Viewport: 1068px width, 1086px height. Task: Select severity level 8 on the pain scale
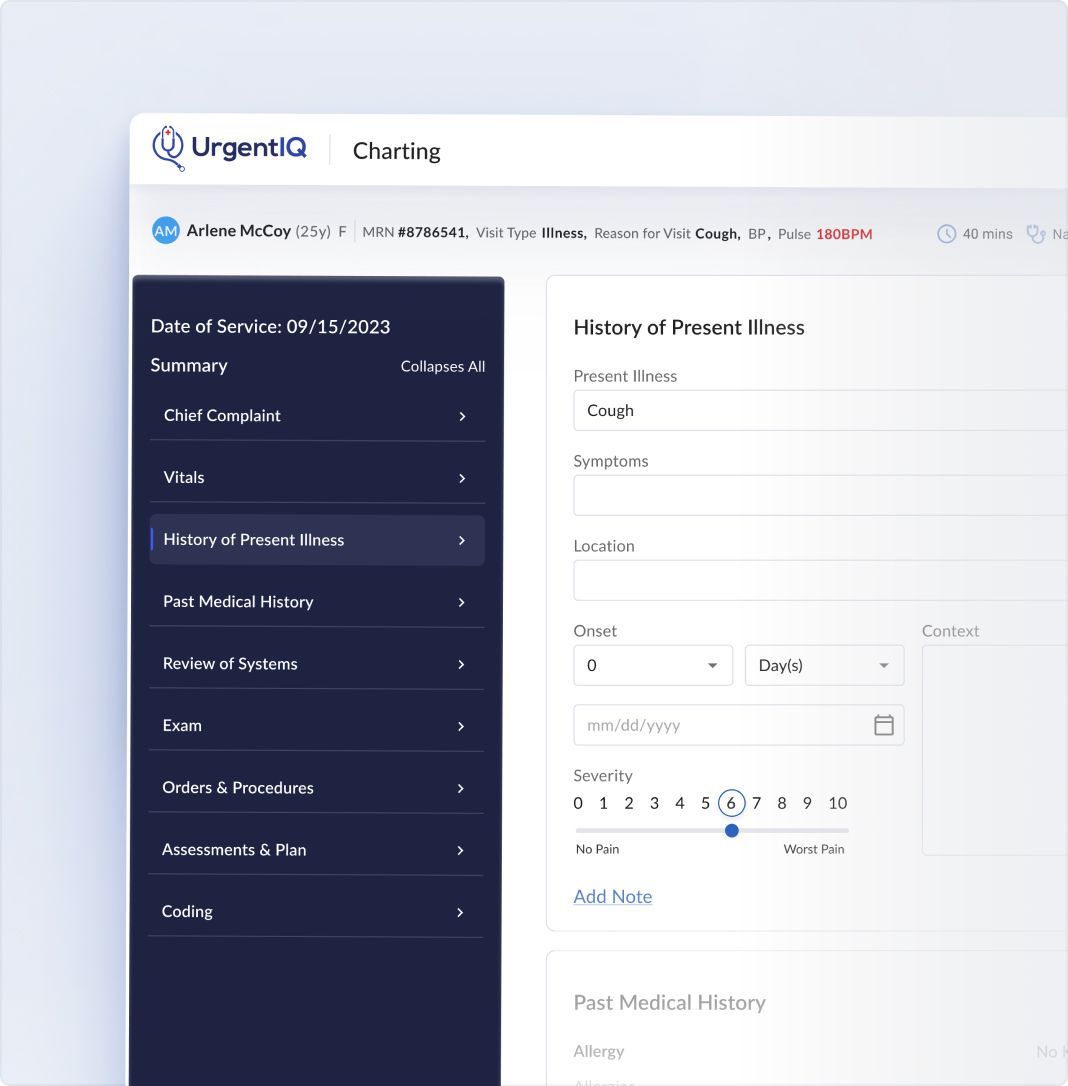point(782,803)
